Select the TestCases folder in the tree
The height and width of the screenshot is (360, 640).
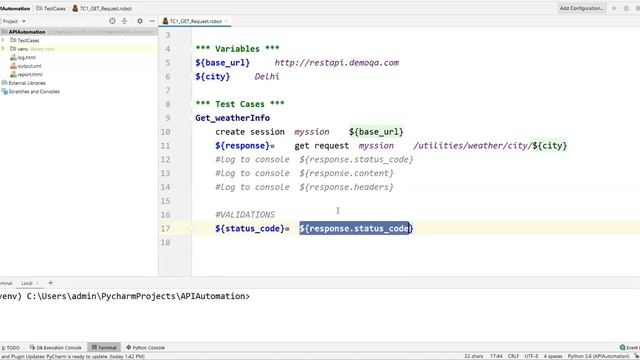[28, 40]
